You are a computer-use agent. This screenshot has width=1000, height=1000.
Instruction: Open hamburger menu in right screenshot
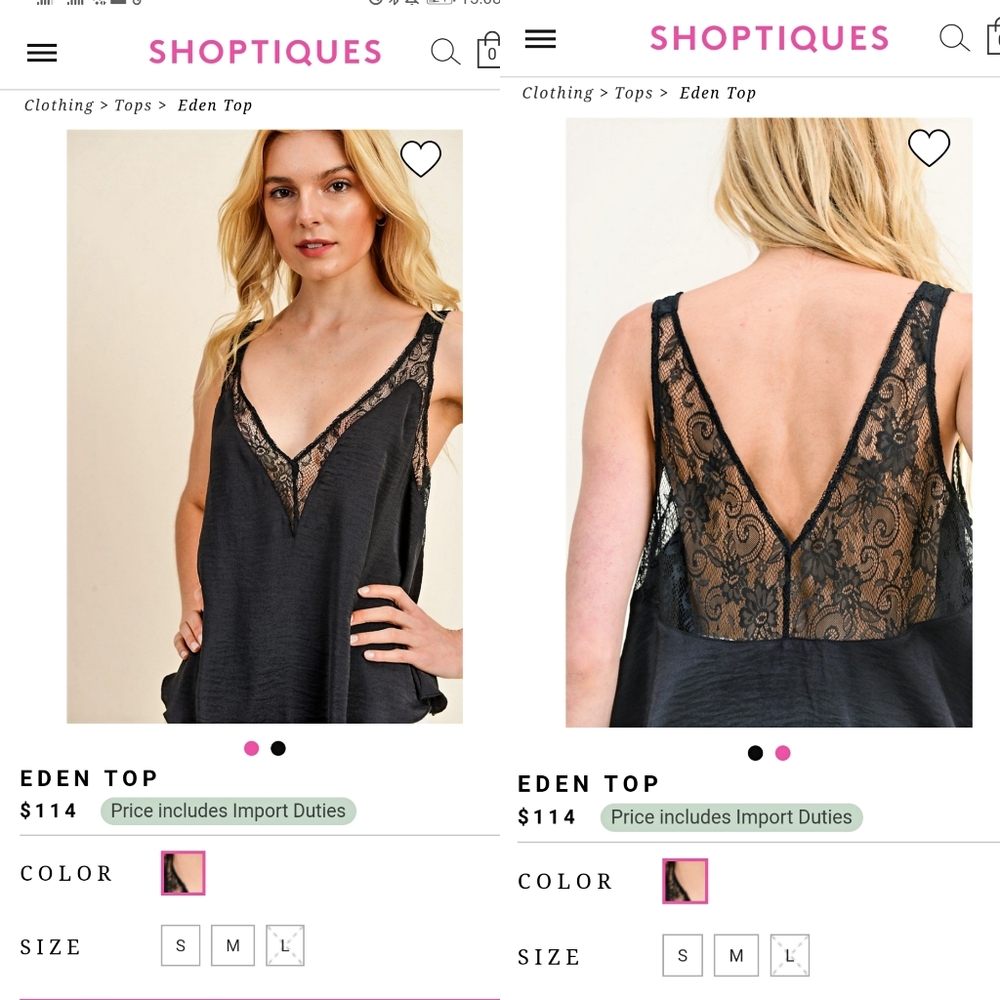(540, 39)
